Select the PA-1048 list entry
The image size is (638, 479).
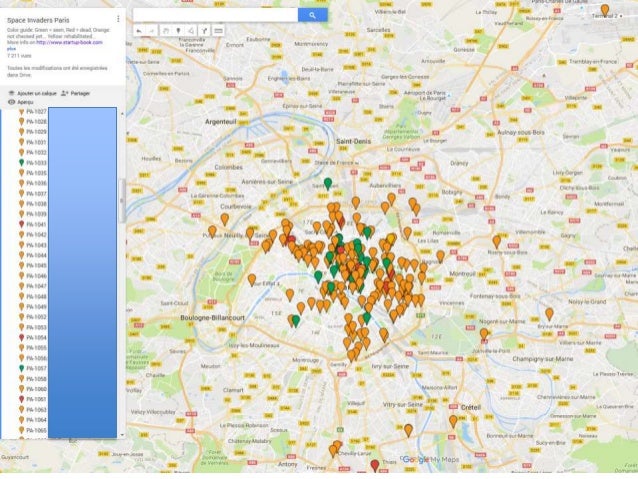[33, 296]
